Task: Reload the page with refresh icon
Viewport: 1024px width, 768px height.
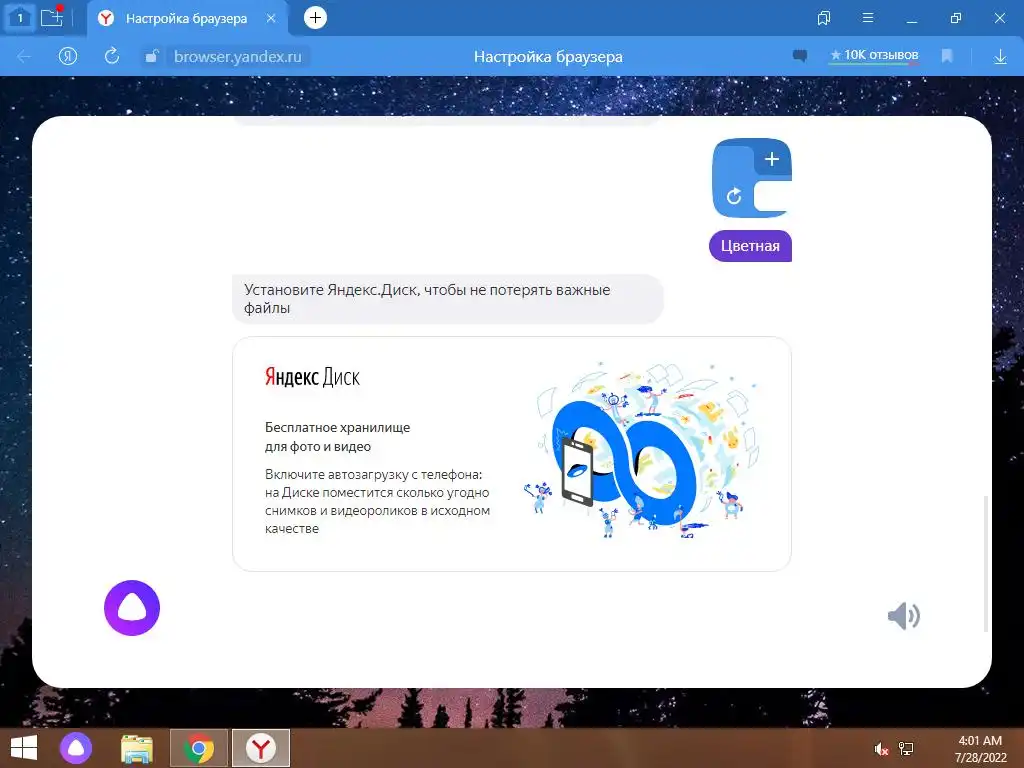Action: click(112, 56)
